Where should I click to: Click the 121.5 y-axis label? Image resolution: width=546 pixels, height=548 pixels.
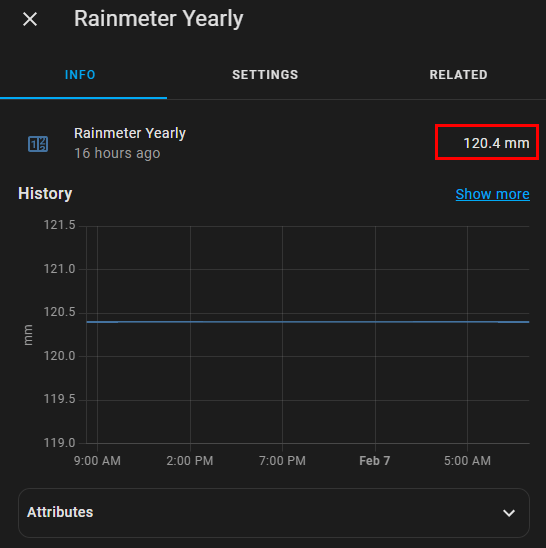[59, 225]
